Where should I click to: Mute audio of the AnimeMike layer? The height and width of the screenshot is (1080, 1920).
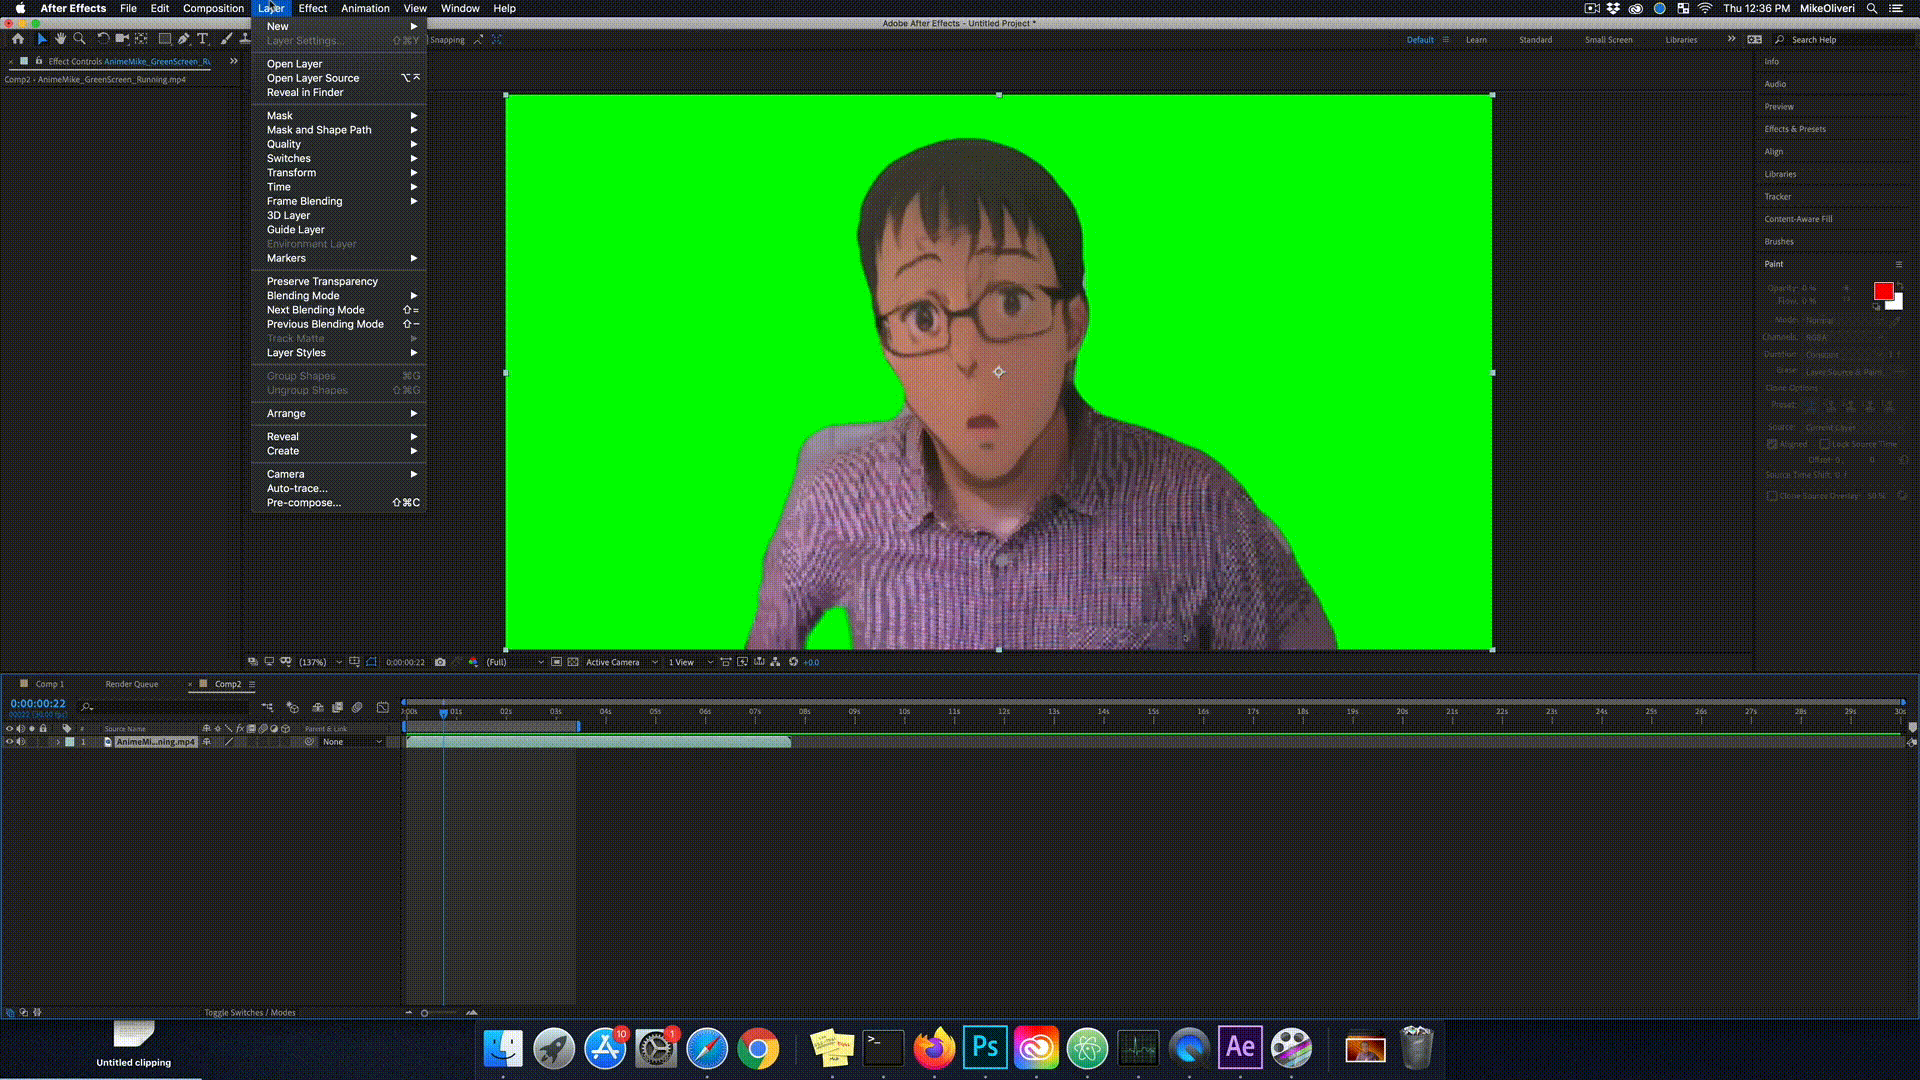click(x=21, y=742)
